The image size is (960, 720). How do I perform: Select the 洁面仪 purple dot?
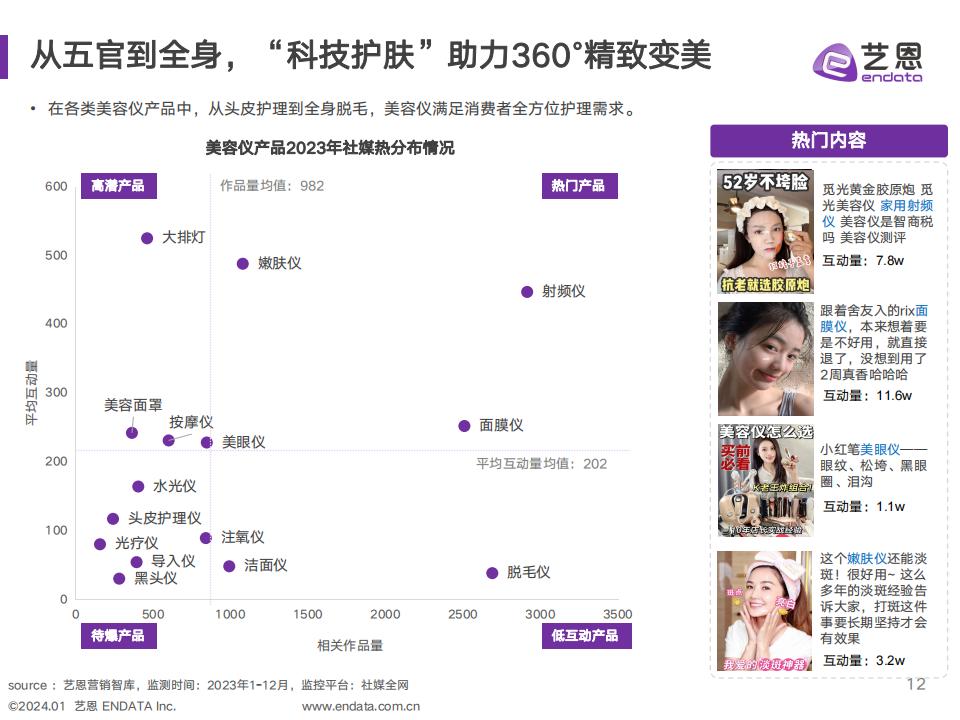pos(229,566)
